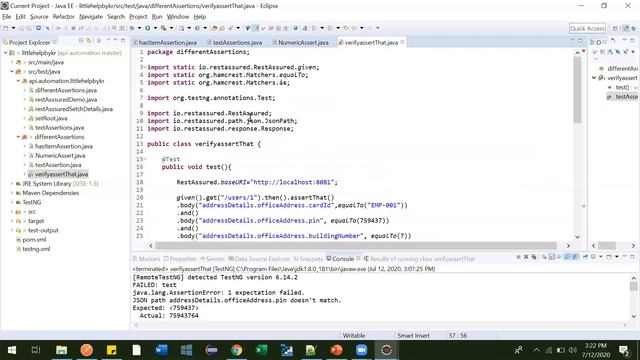Image resolution: width=640 pixels, height=360 pixels.
Task: Click the editor horizontal scrollbar right arrow
Action: click(x=568, y=246)
